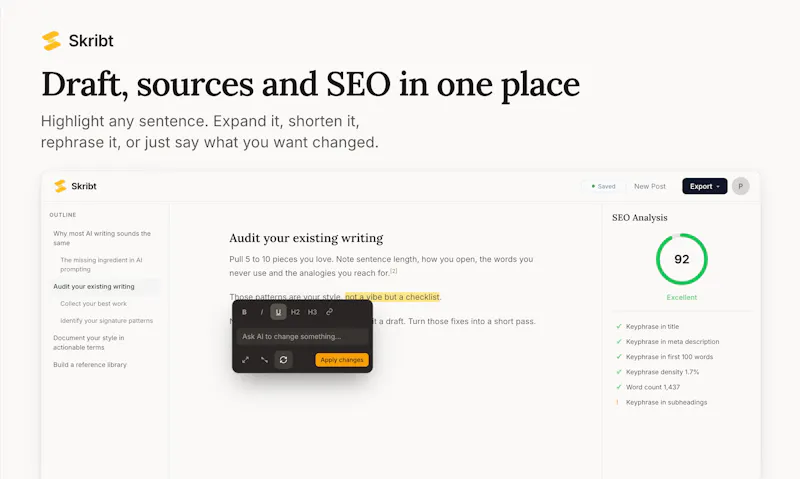Screen dimensions: 800x479
Task: Click the Excellent score label
Action: pos(682,297)
